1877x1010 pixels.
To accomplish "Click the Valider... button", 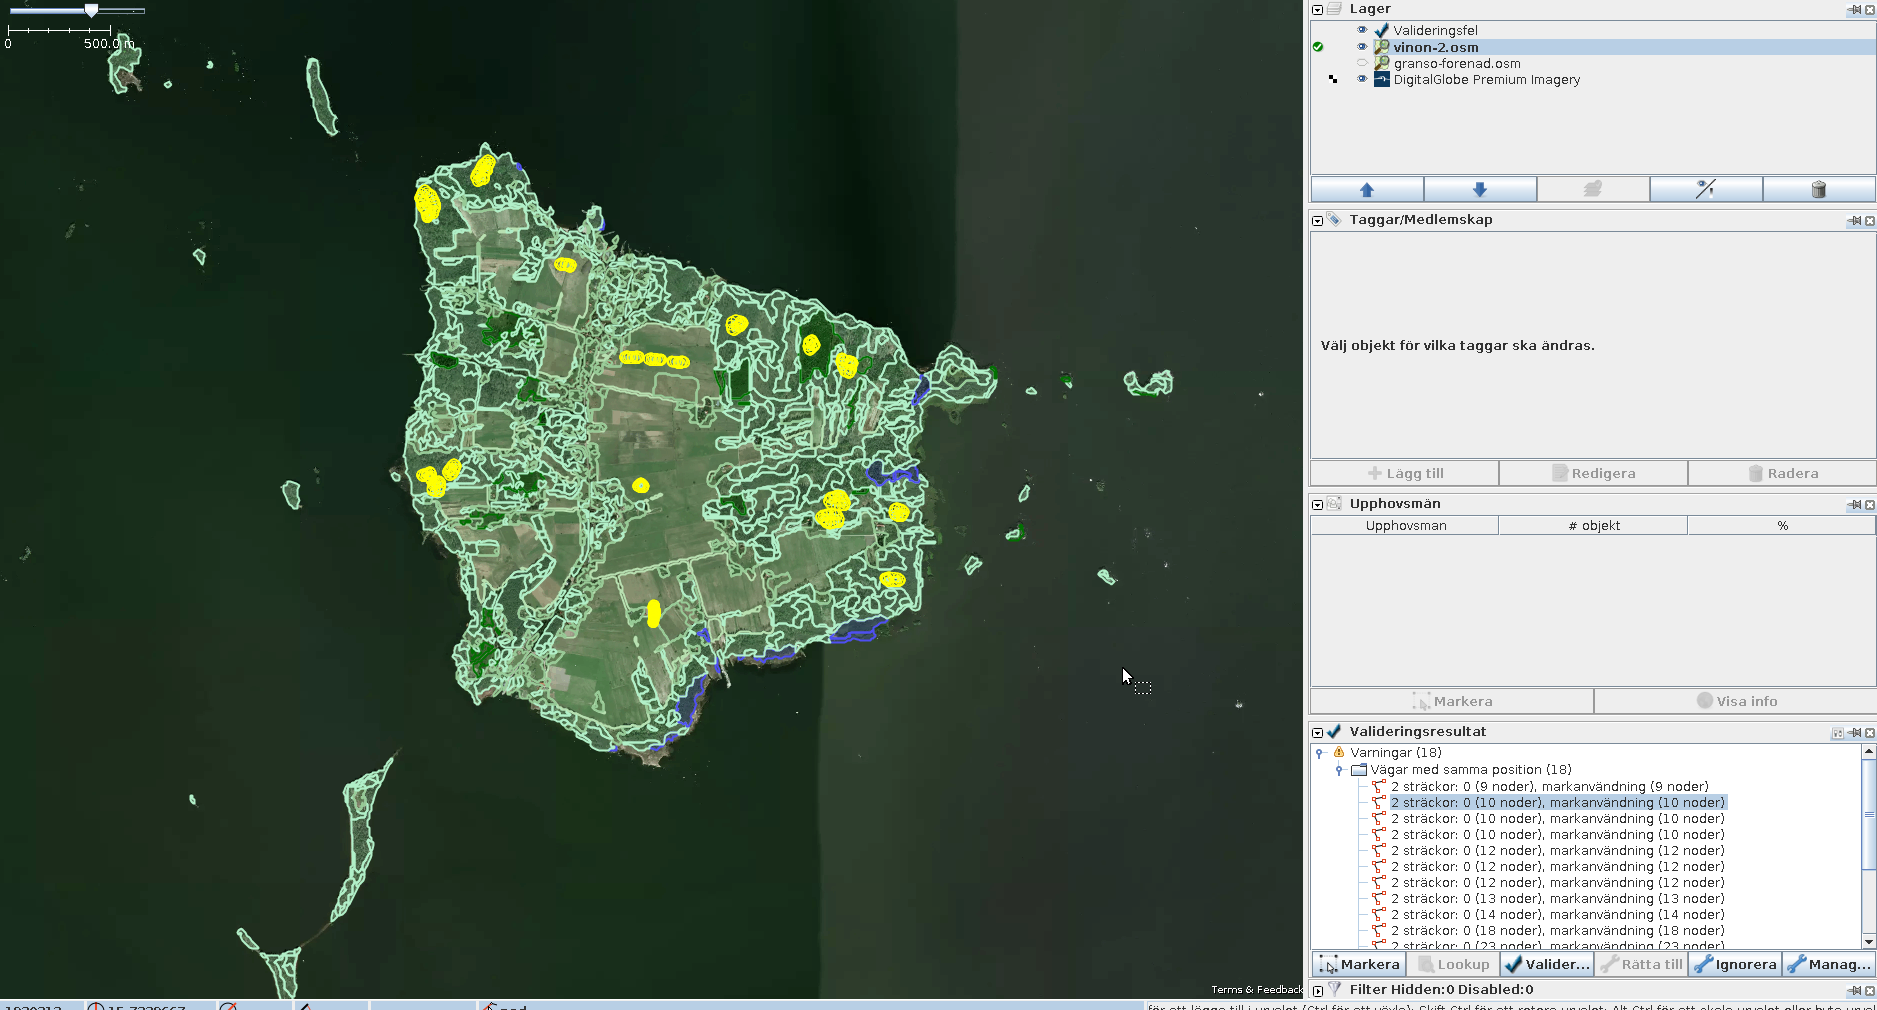I will coord(1546,964).
